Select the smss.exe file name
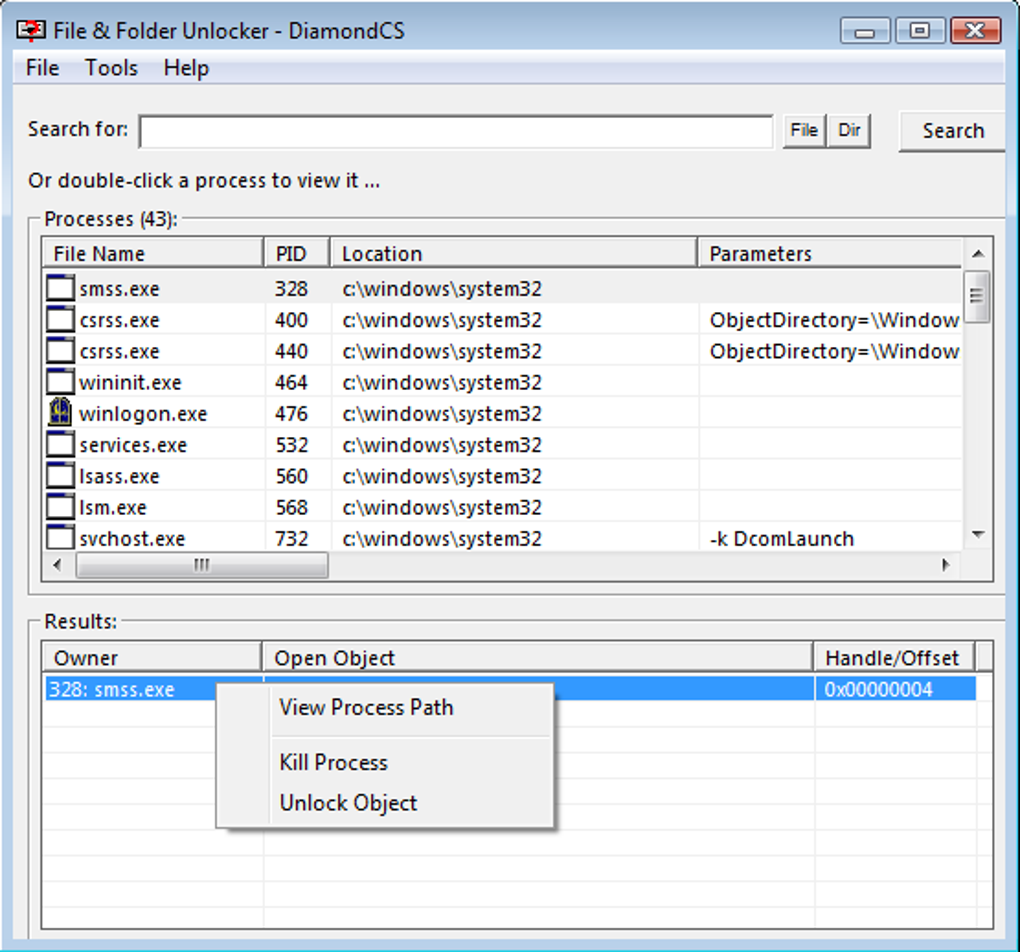This screenshot has width=1020, height=952. (119, 288)
